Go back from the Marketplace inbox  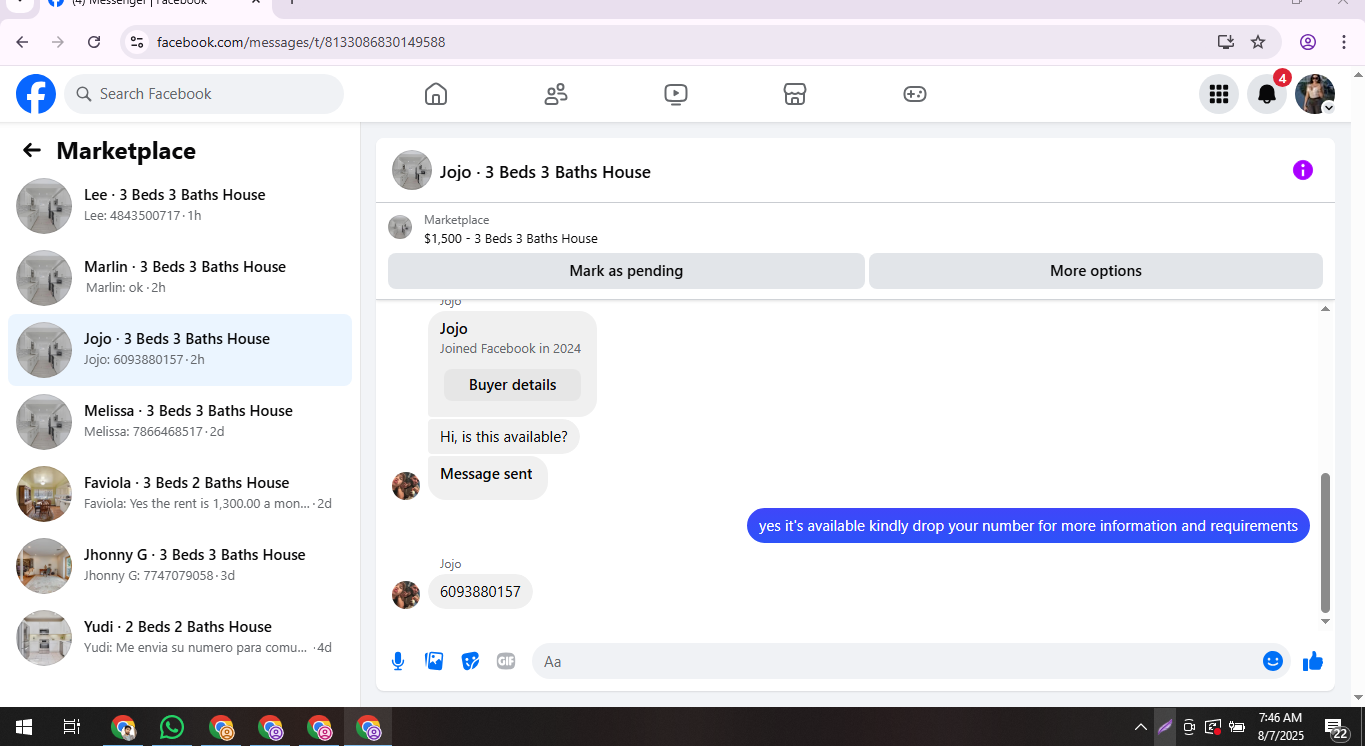[x=32, y=150]
